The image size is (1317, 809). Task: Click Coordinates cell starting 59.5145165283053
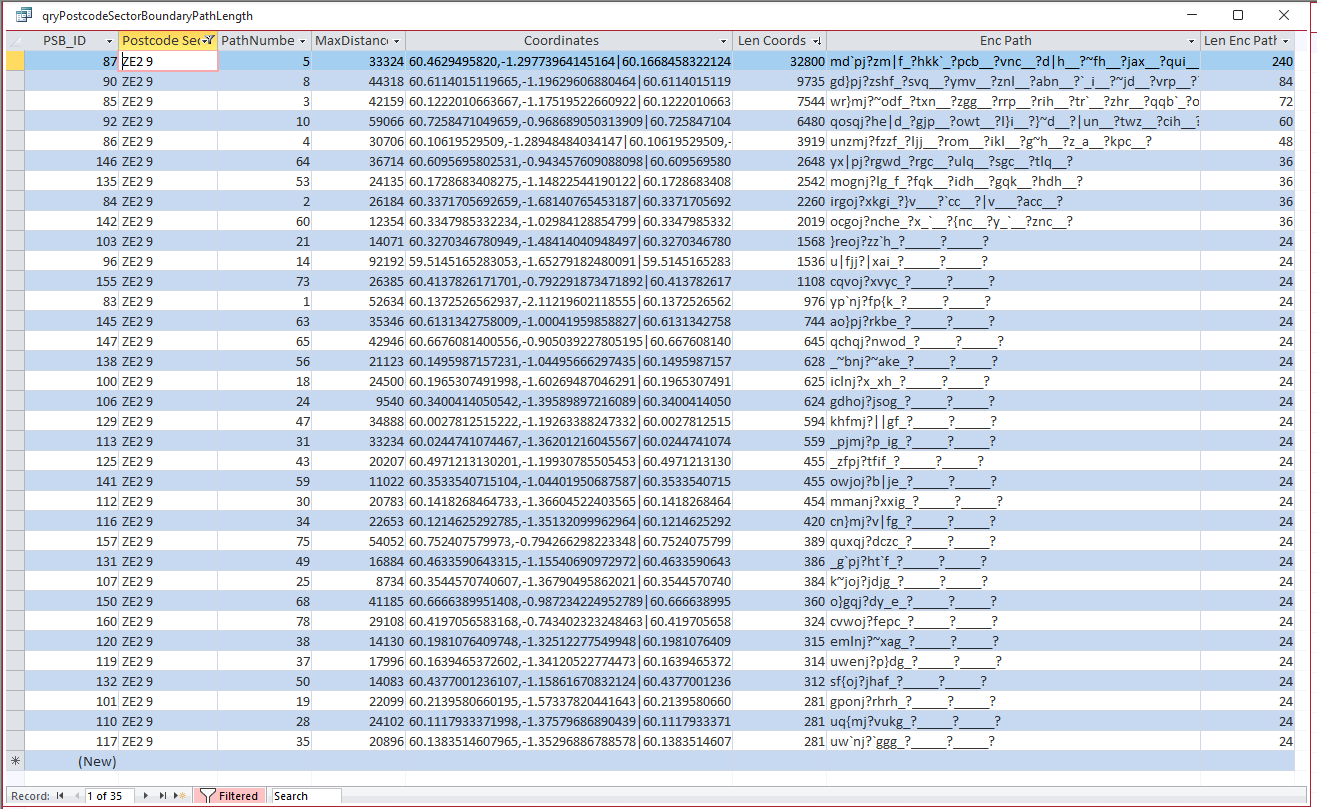569,261
